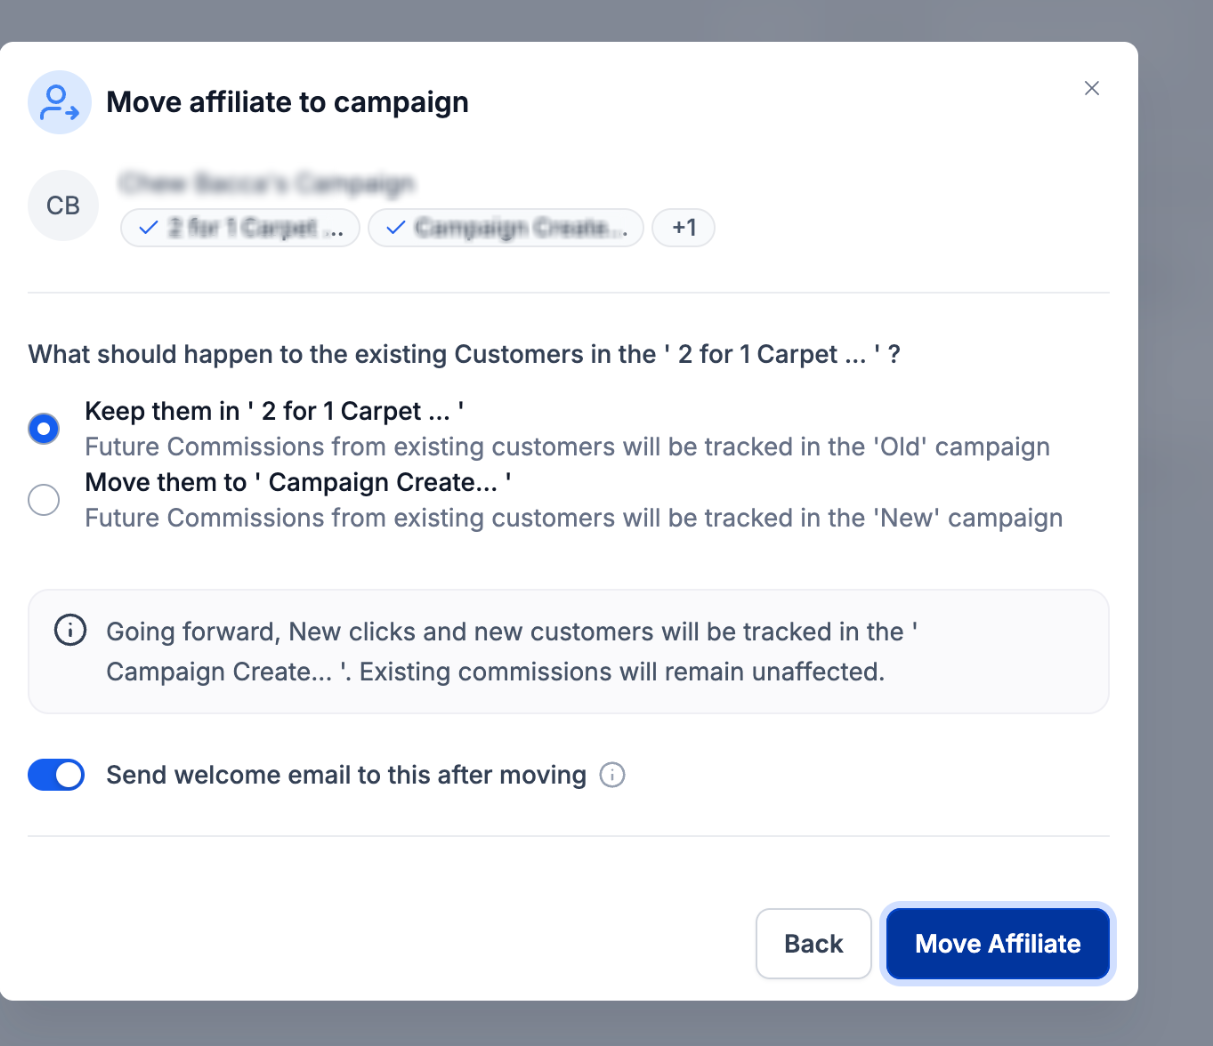
Task: Click the checkmark in the Campaign Create chip
Action: point(395,228)
